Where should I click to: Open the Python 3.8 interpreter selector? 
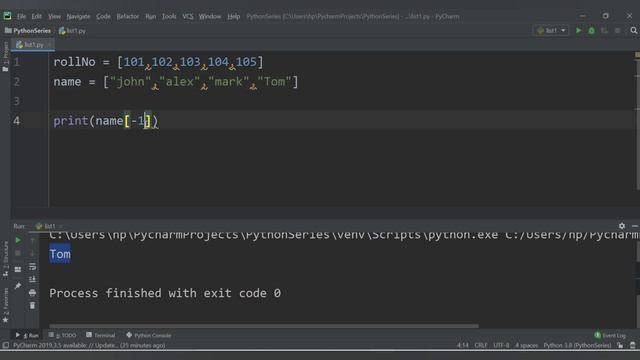pyautogui.click(x=577, y=345)
